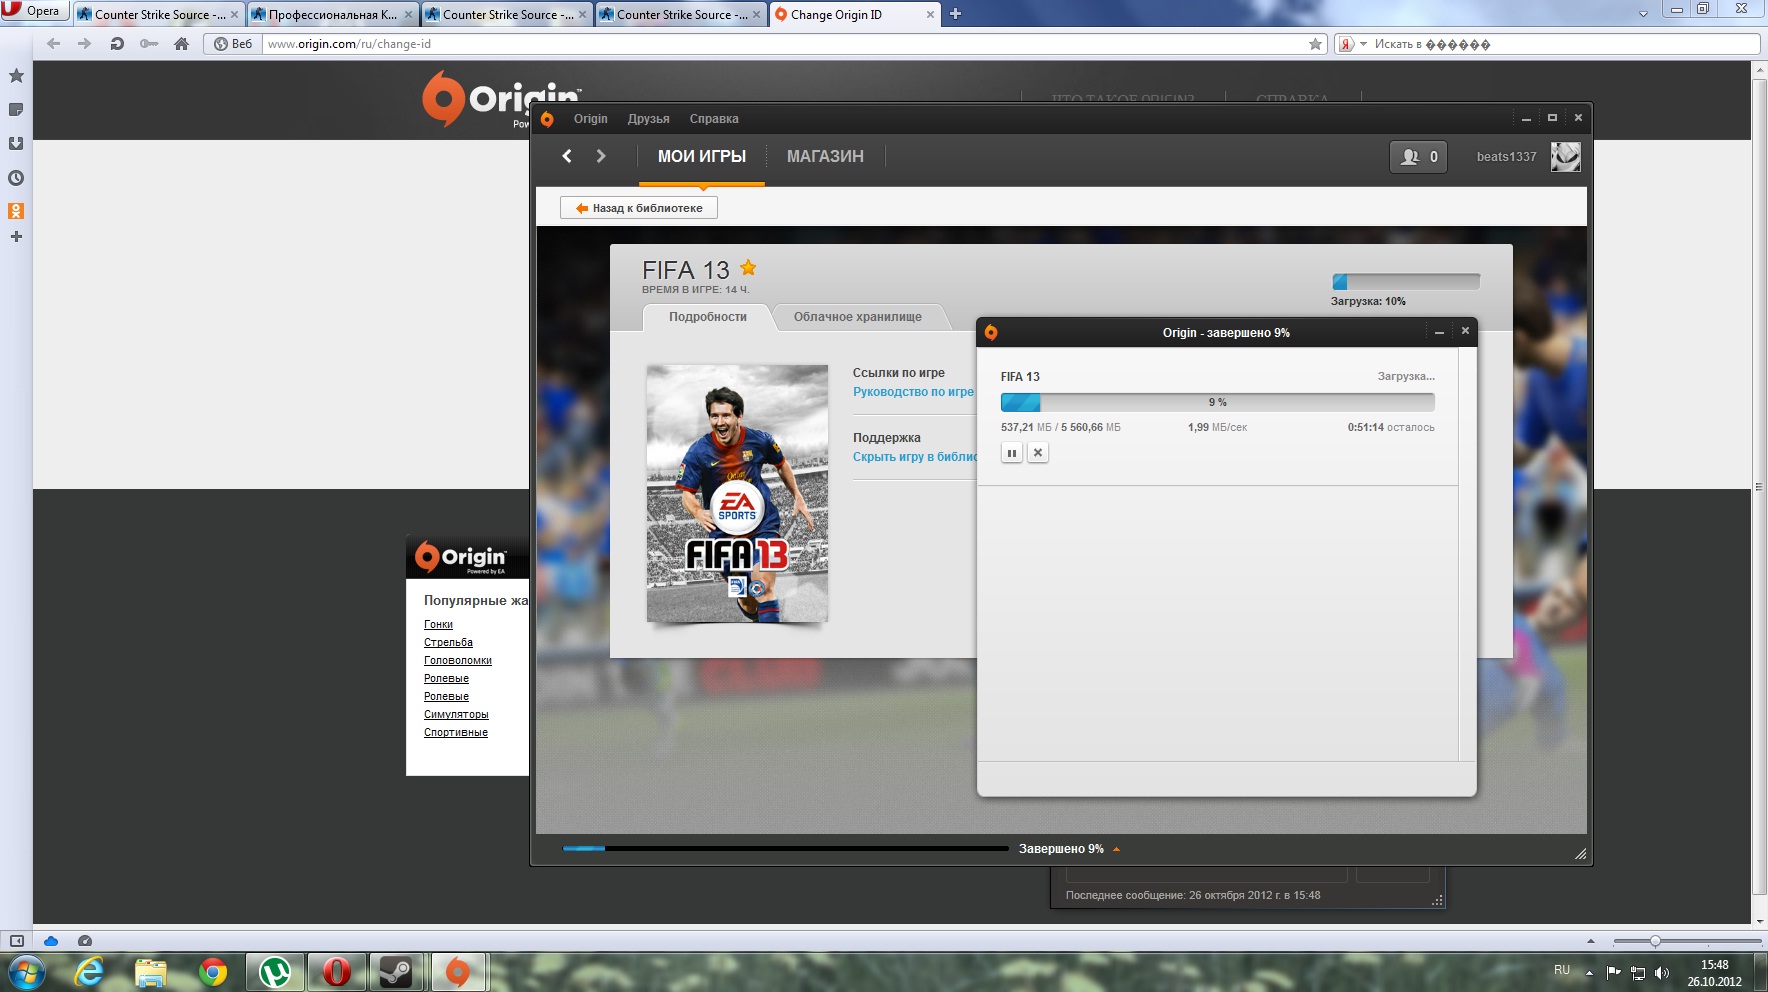Click Назад к библиотеке button
This screenshot has width=1768, height=992.
639,208
